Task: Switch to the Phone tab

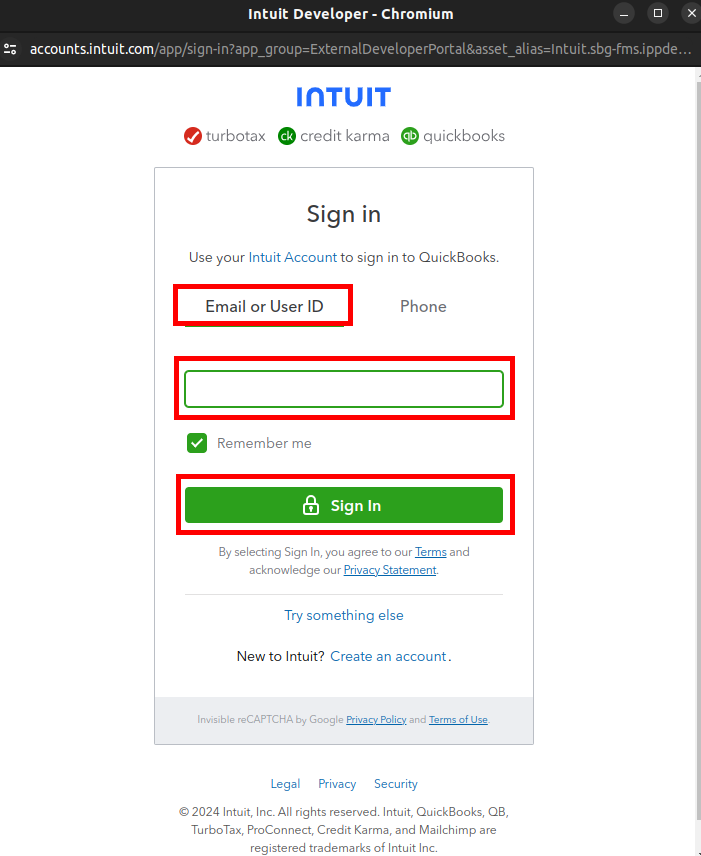Action: [423, 306]
